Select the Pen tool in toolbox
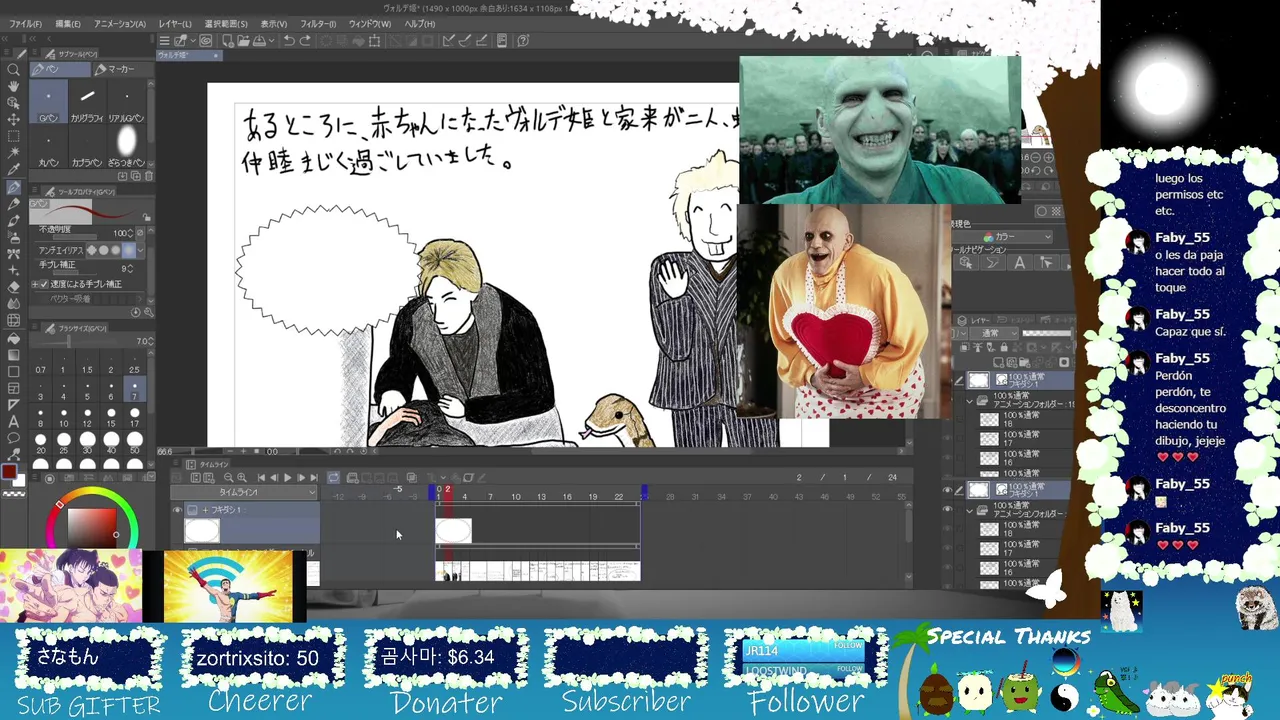1280x720 pixels. tap(13, 188)
